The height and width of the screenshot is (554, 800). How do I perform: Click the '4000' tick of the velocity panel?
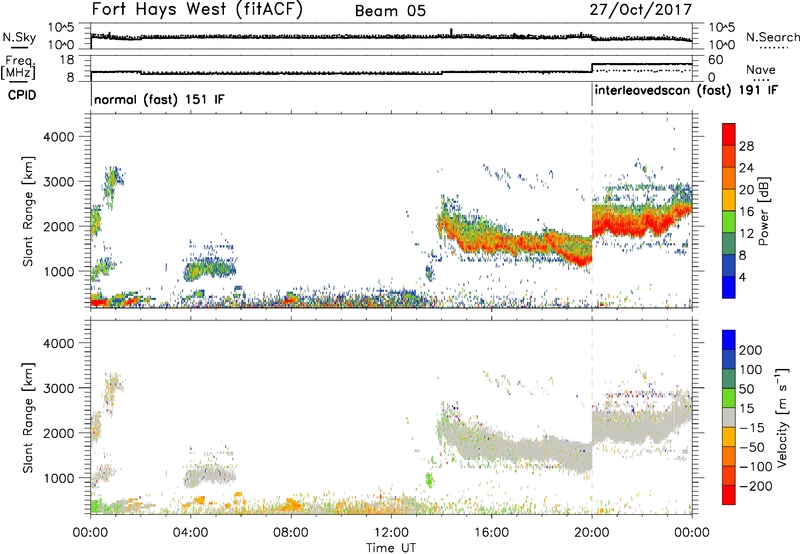(58, 343)
